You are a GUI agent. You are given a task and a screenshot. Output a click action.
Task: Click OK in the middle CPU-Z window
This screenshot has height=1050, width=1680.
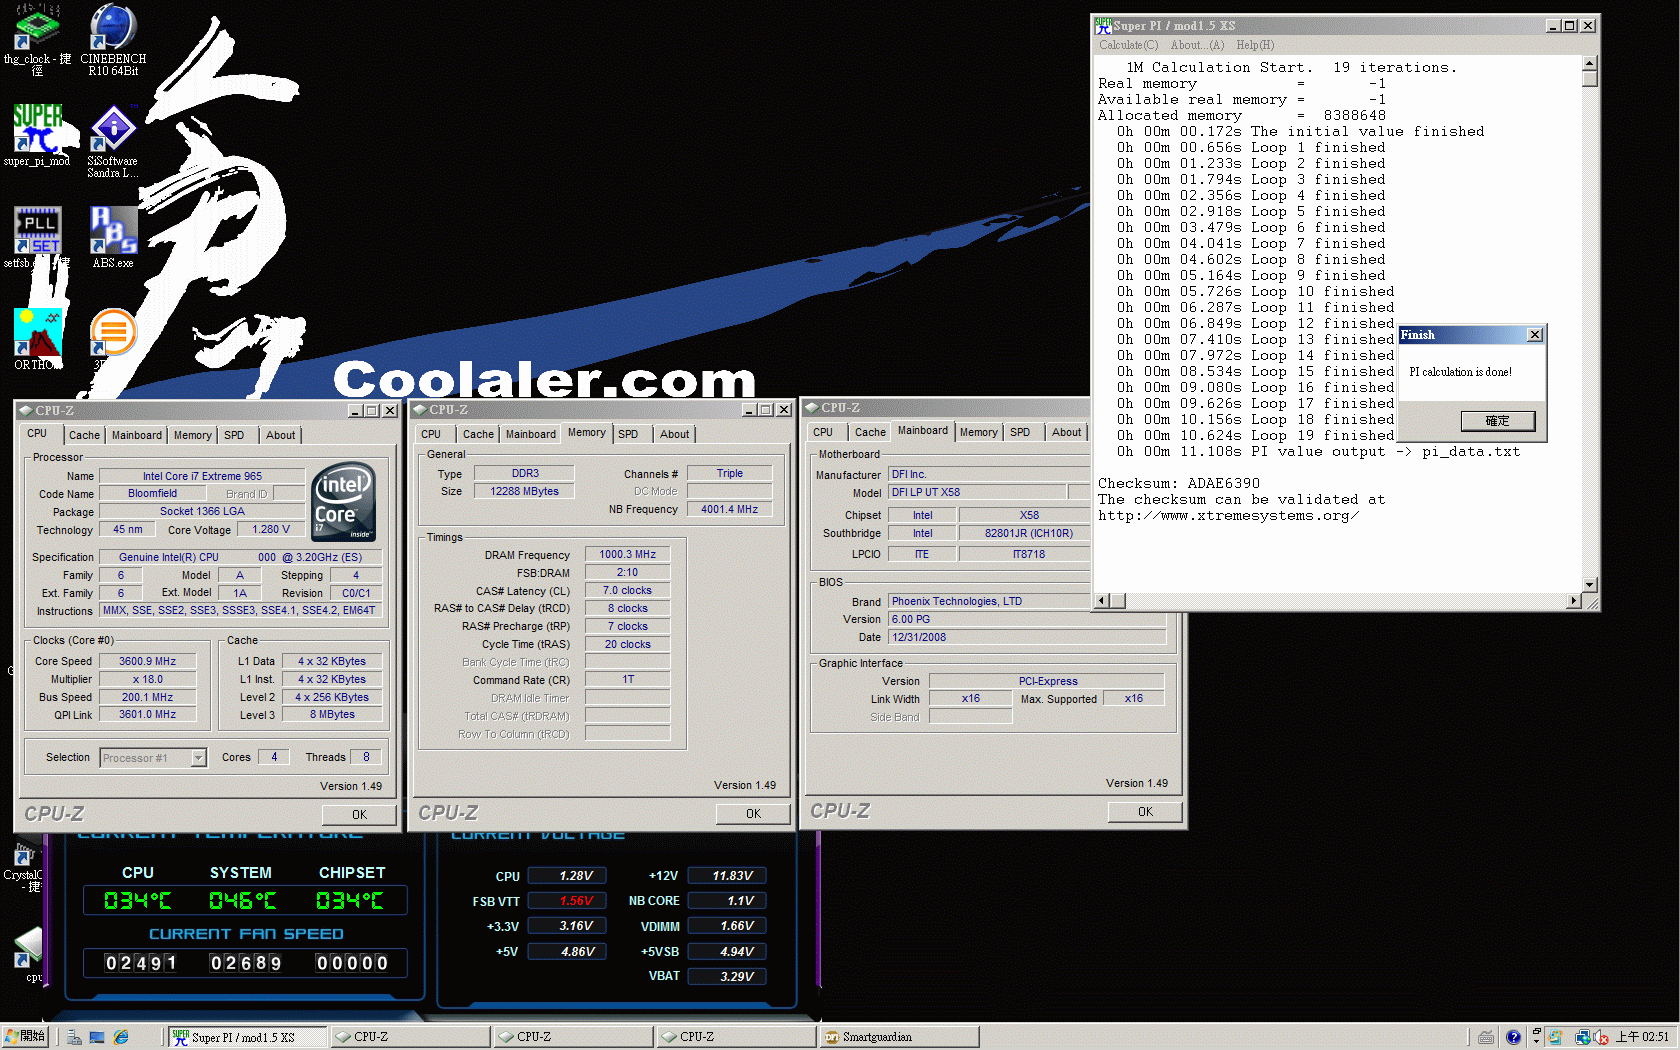tap(753, 814)
